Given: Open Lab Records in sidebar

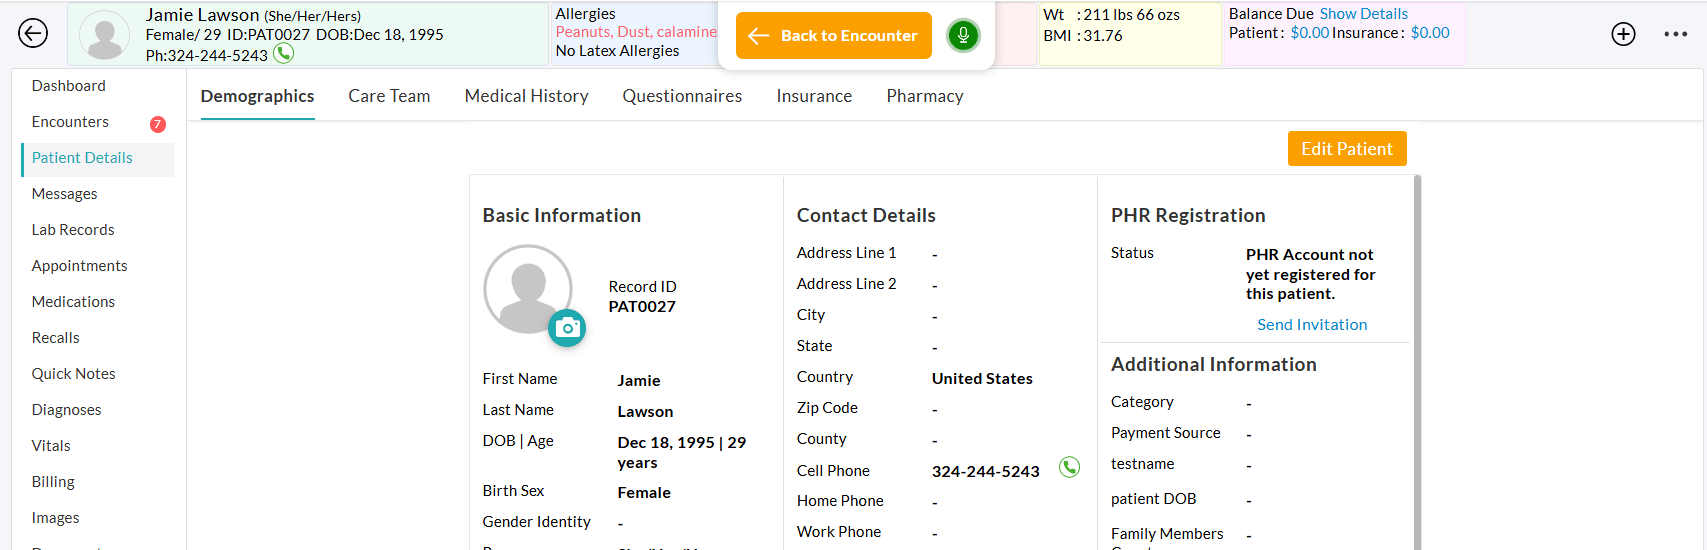Looking at the screenshot, I should [73, 230].
